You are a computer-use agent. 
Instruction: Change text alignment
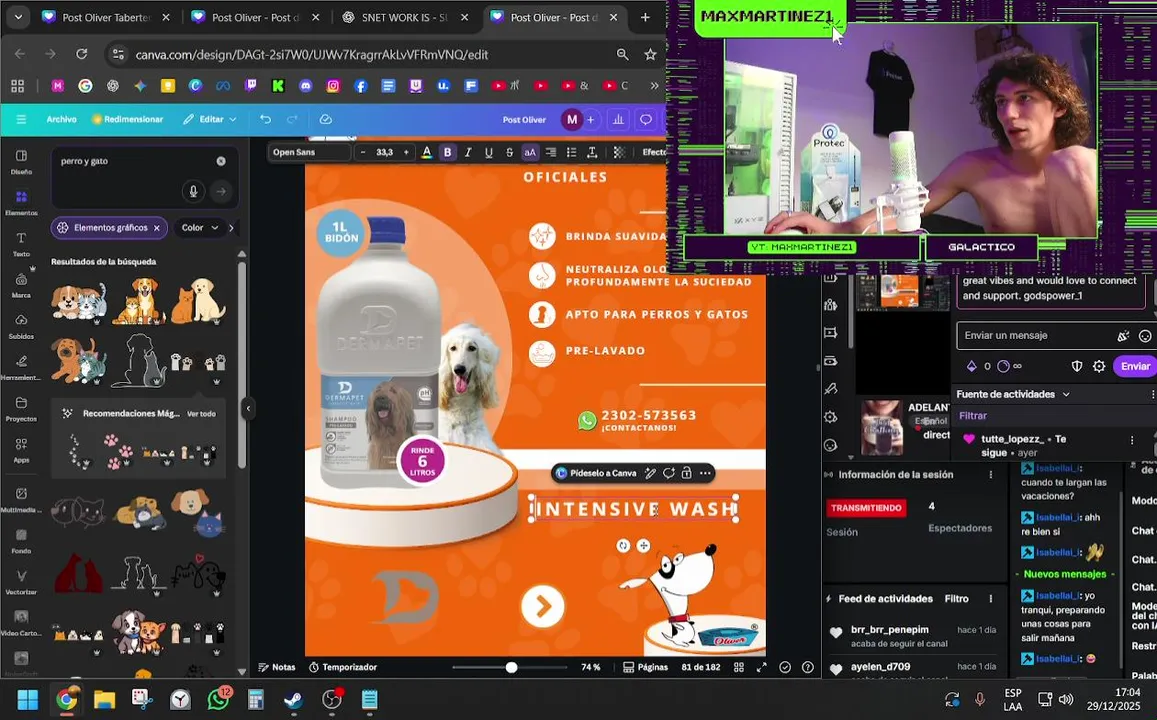click(x=550, y=153)
